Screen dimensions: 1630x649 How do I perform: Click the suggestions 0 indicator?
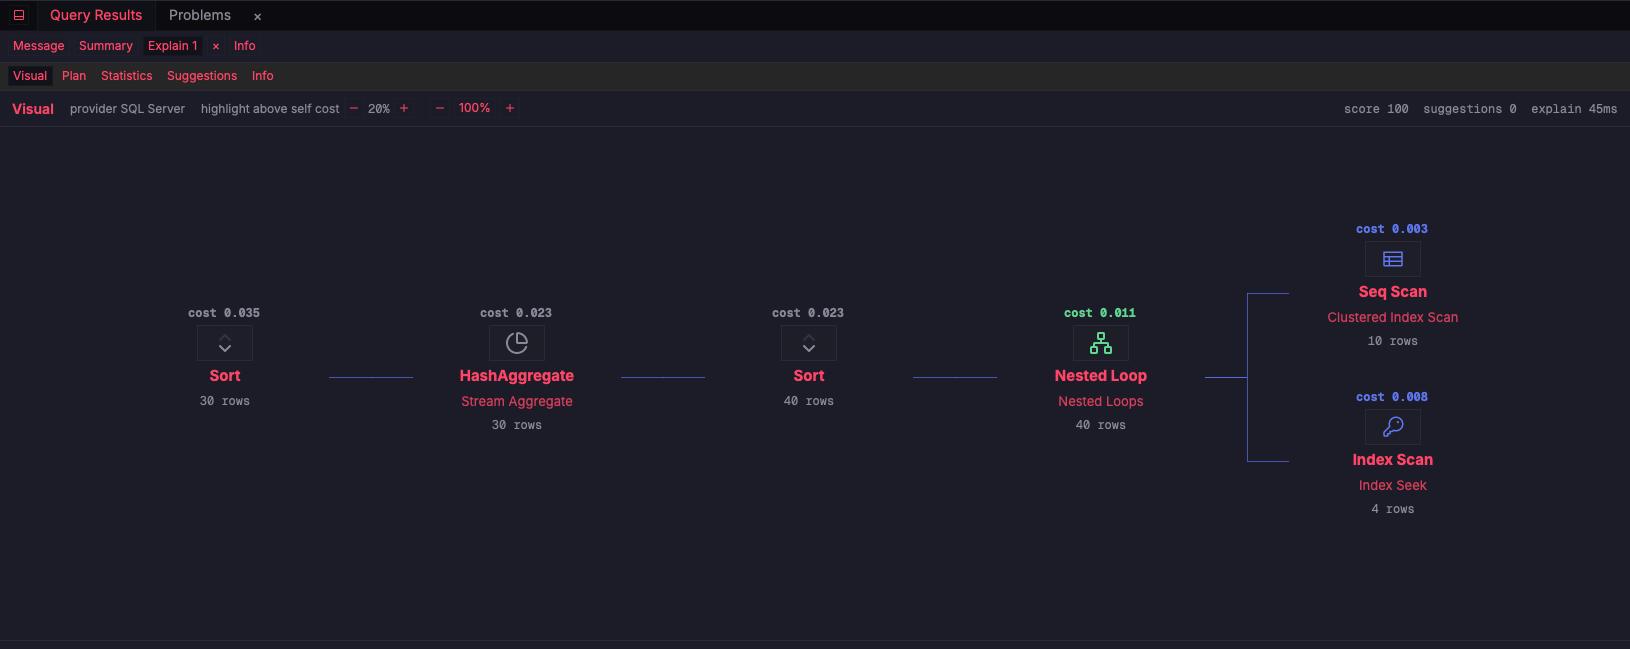1470,109
